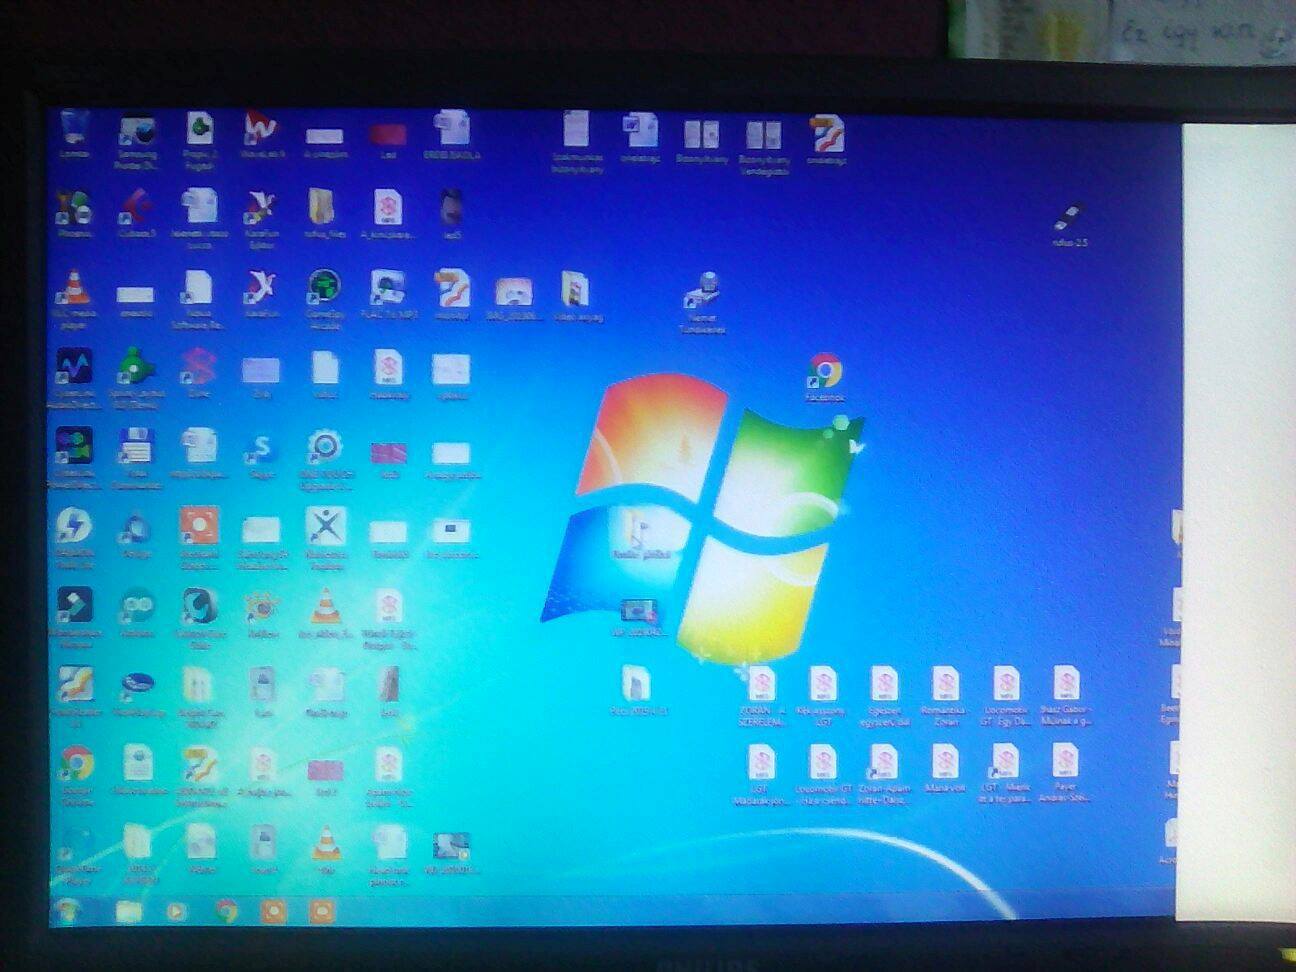
Task: Select the Total Commander floppy-disk shortcut
Action: [x=136, y=458]
